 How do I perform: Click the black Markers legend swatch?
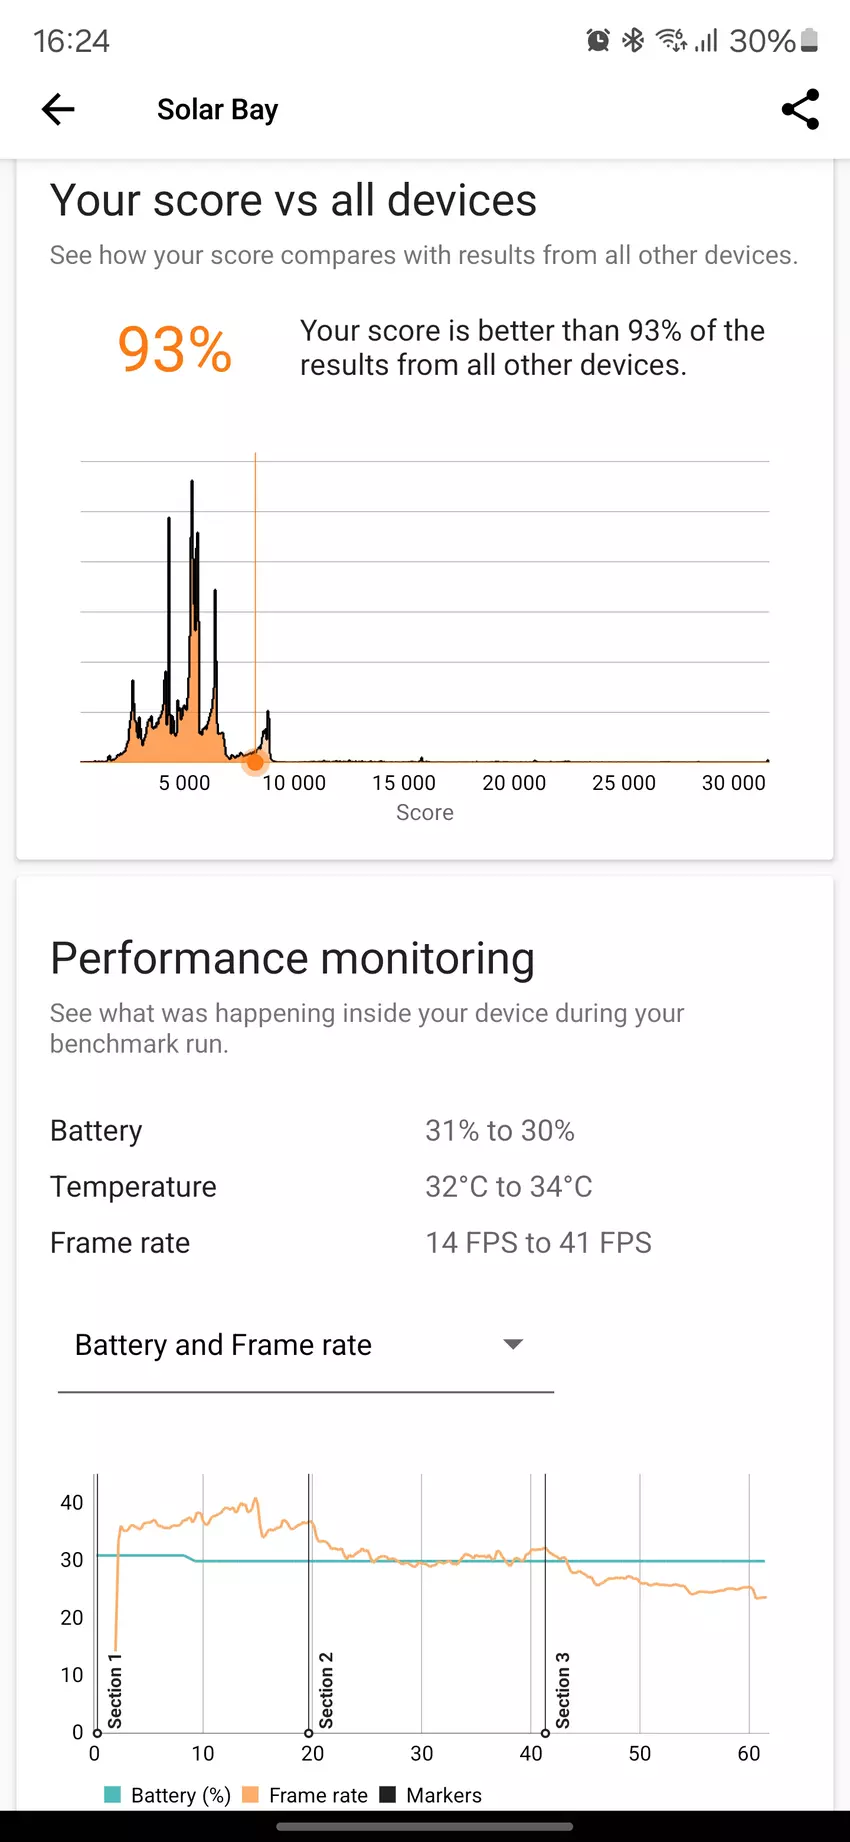[388, 1795]
